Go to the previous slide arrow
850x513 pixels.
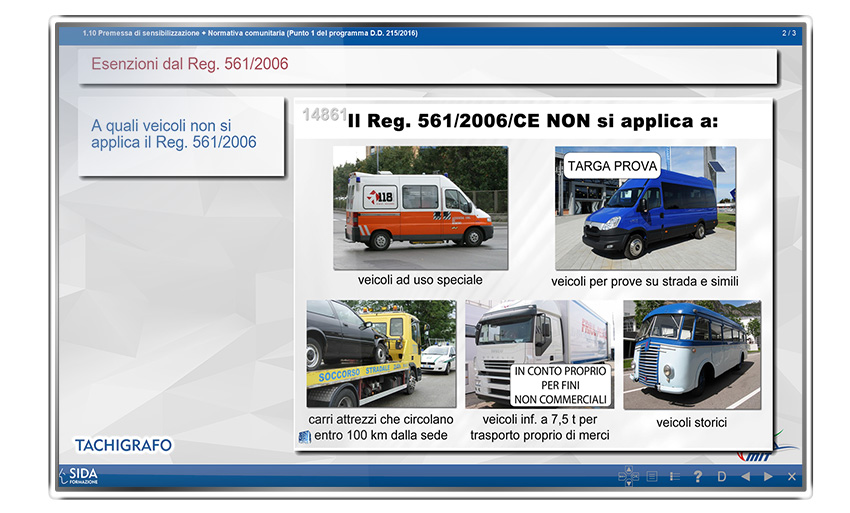click(745, 477)
